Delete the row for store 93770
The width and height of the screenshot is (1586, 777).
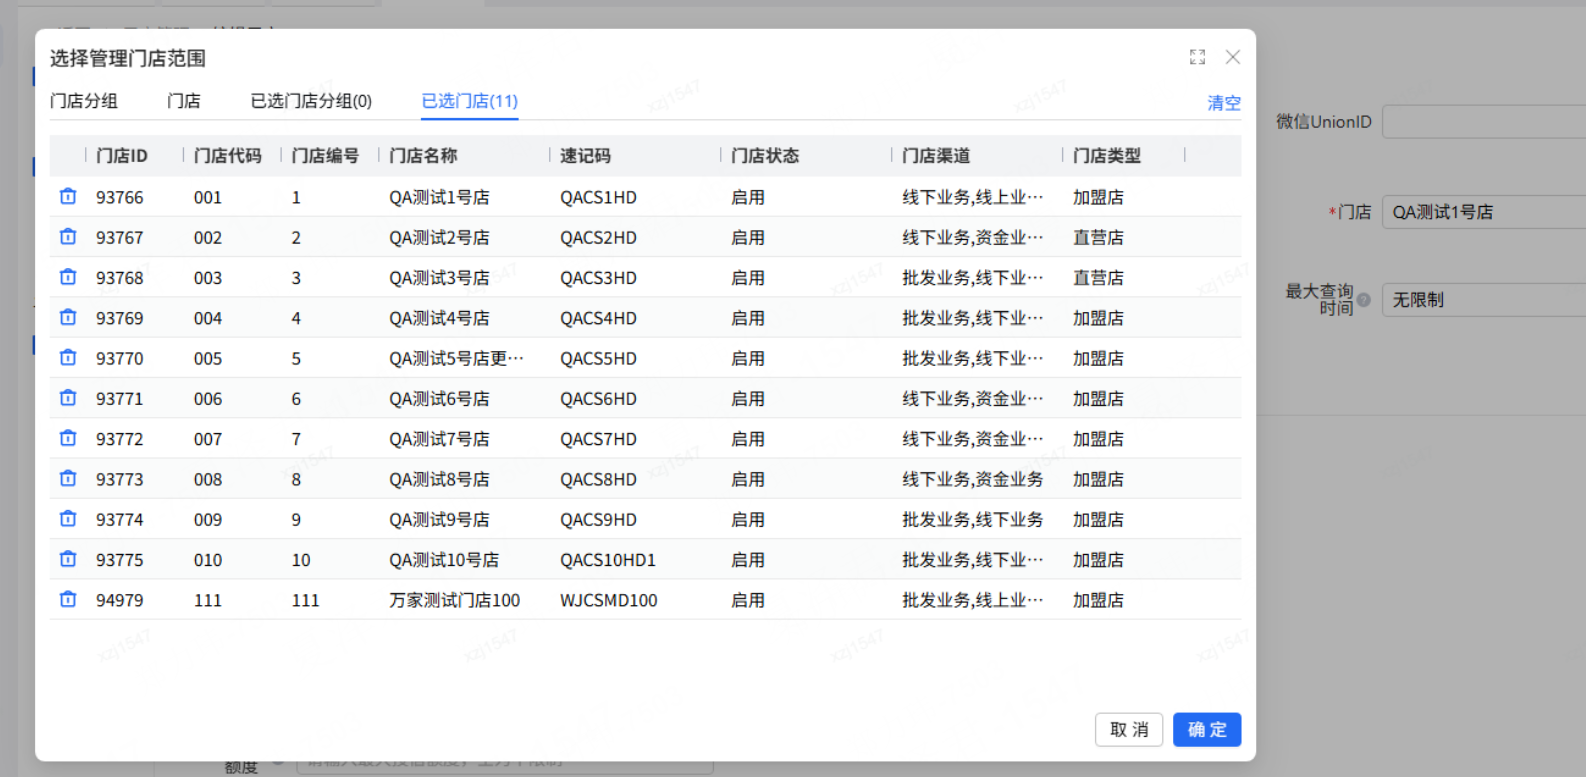68,358
